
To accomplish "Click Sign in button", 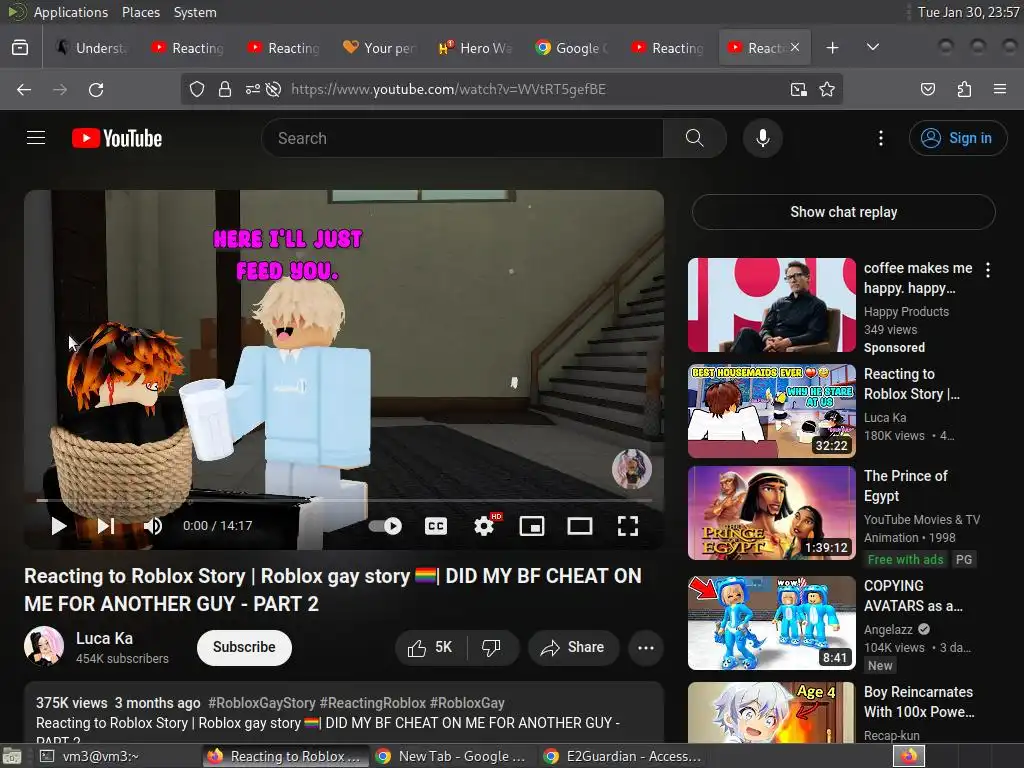I will click(957, 138).
